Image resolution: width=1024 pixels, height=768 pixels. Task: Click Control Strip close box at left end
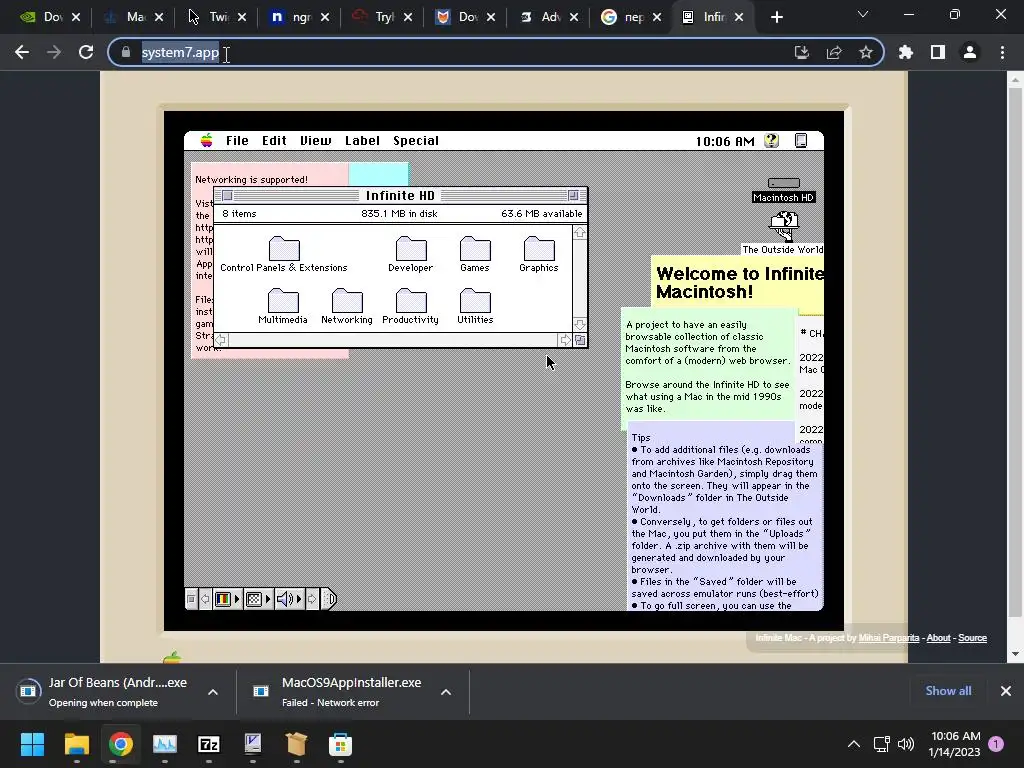coord(191,599)
